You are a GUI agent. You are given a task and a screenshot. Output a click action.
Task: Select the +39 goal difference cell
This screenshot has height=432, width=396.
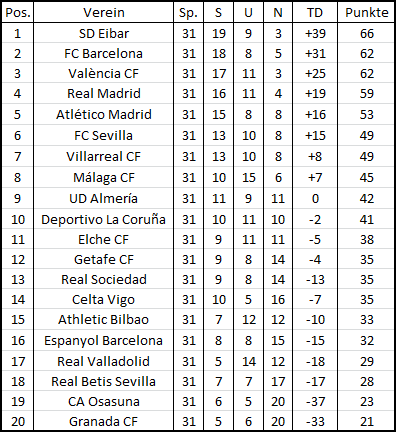315,33
